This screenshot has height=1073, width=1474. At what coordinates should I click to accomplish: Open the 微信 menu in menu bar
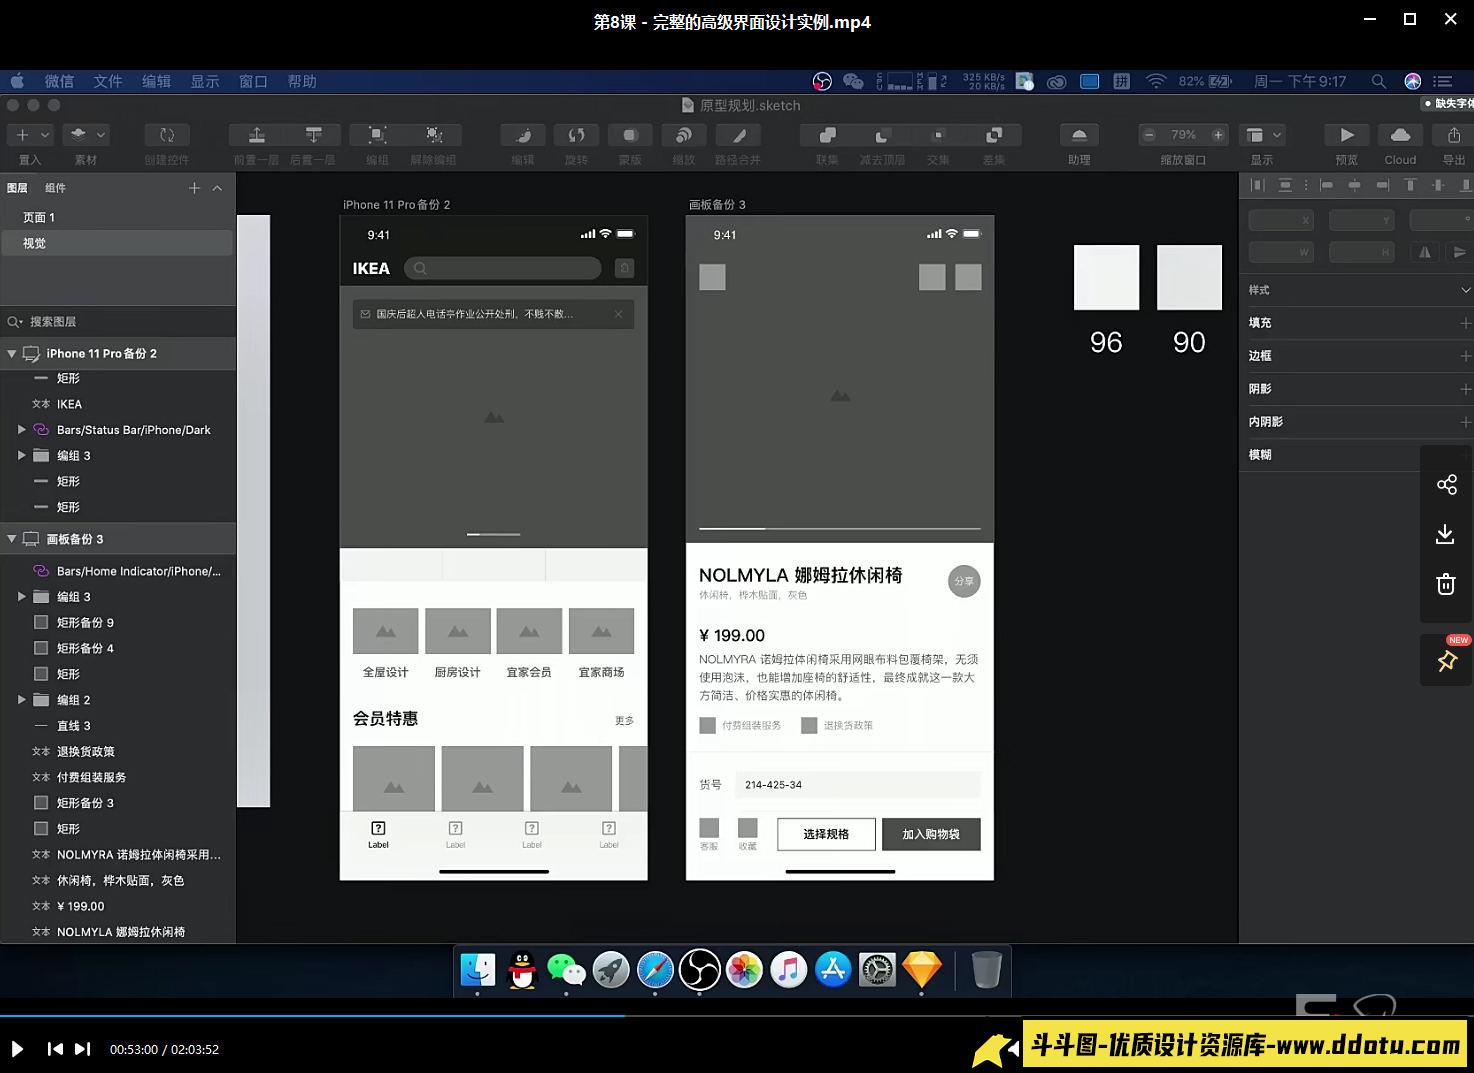pyautogui.click(x=59, y=81)
